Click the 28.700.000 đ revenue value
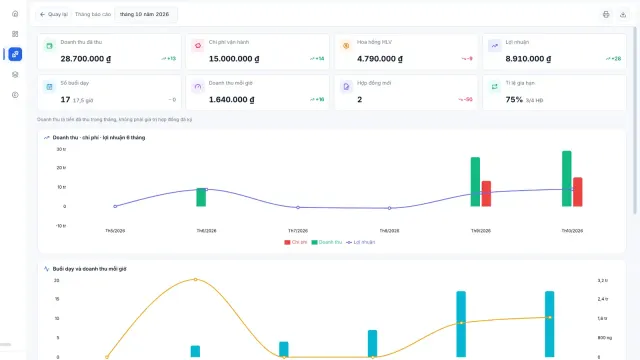Image resolution: width=640 pixels, height=360 pixels. pyautogui.click(x=86, y=59)
